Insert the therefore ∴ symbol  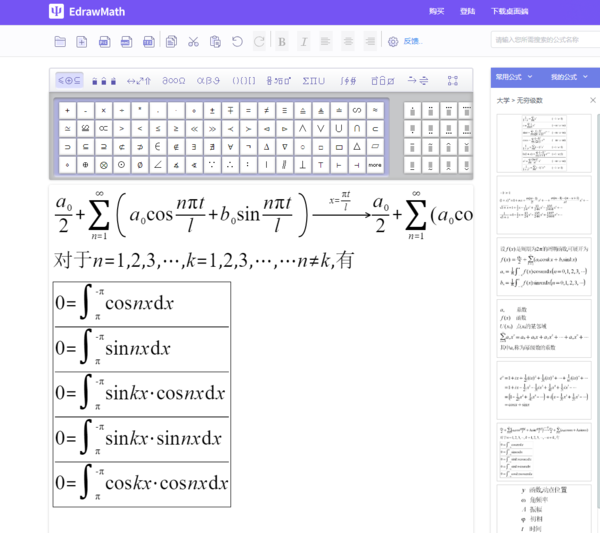coord(230,165)
